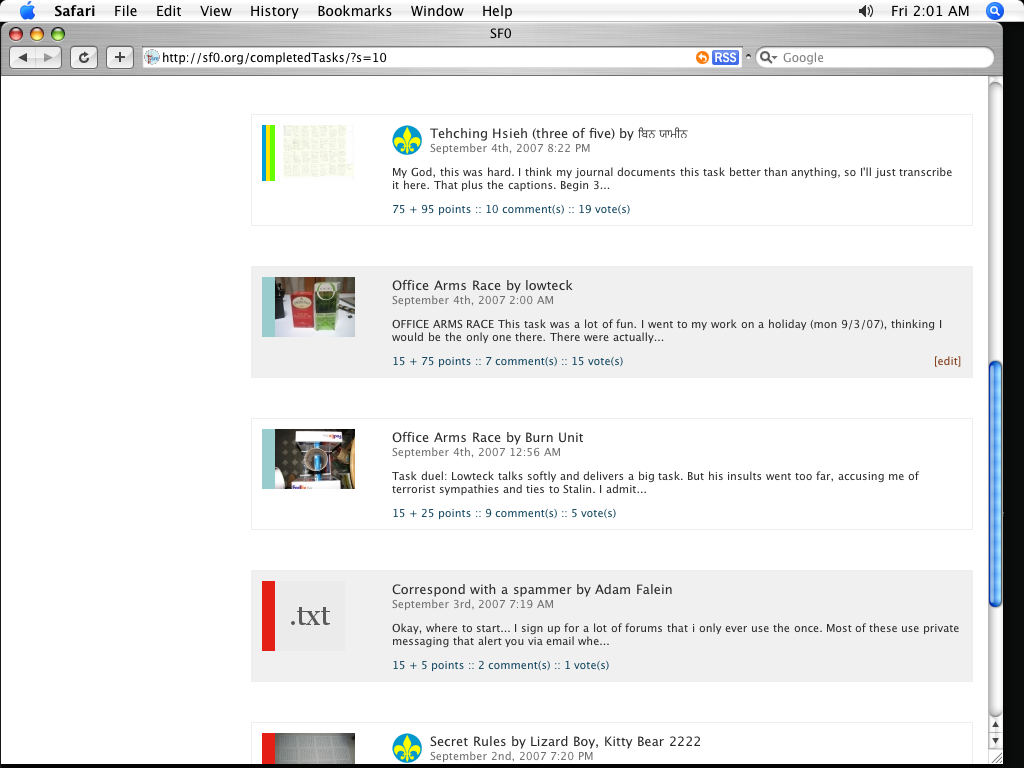Click the Add Bookmark plus button
This screenshot has width=1024, height=768.
coord(119,58)
